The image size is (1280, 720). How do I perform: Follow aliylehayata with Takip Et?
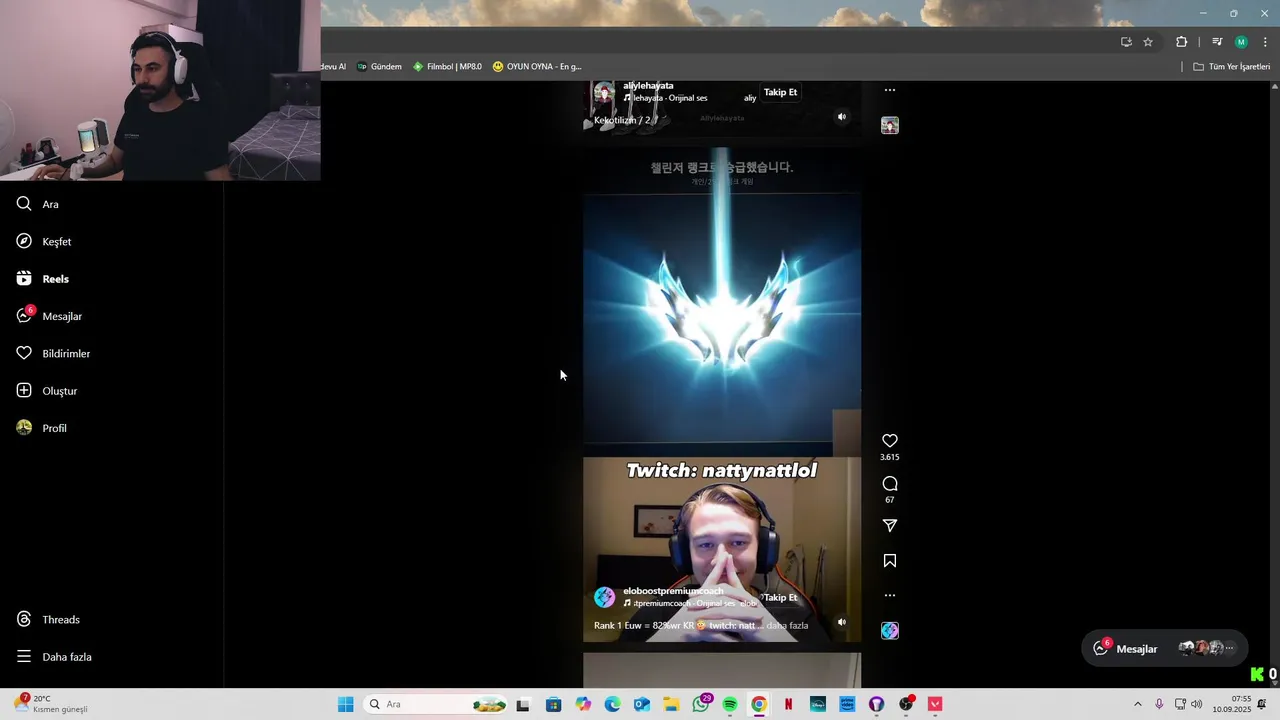point(780,92)
